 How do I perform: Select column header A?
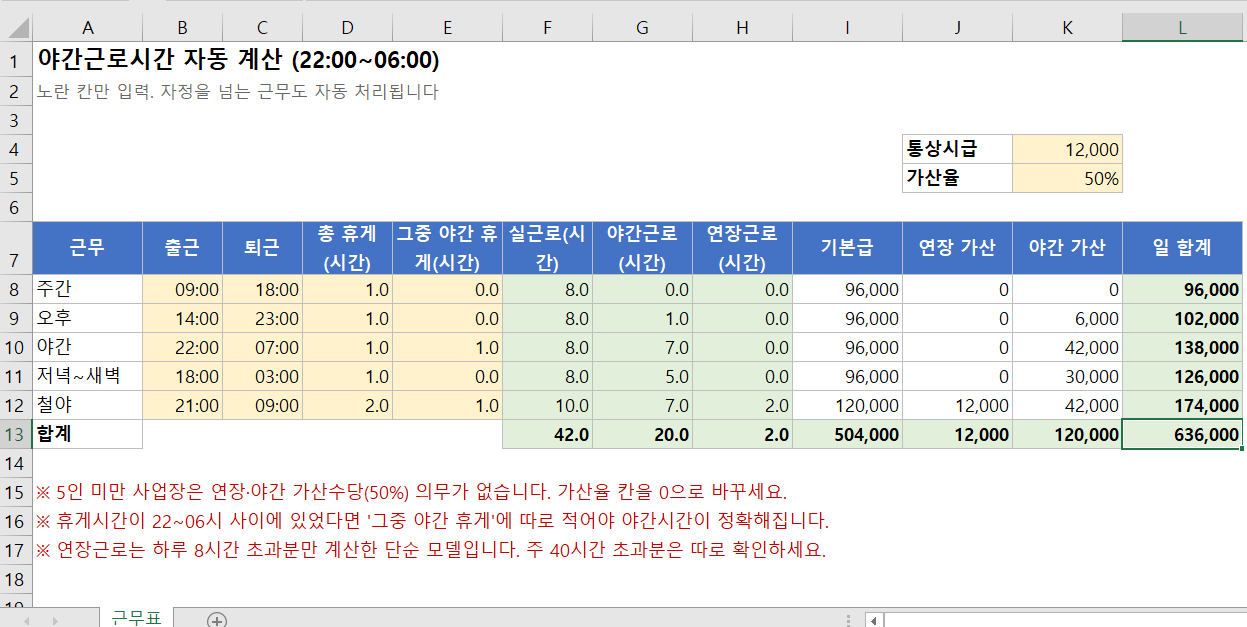click(88, 28)
